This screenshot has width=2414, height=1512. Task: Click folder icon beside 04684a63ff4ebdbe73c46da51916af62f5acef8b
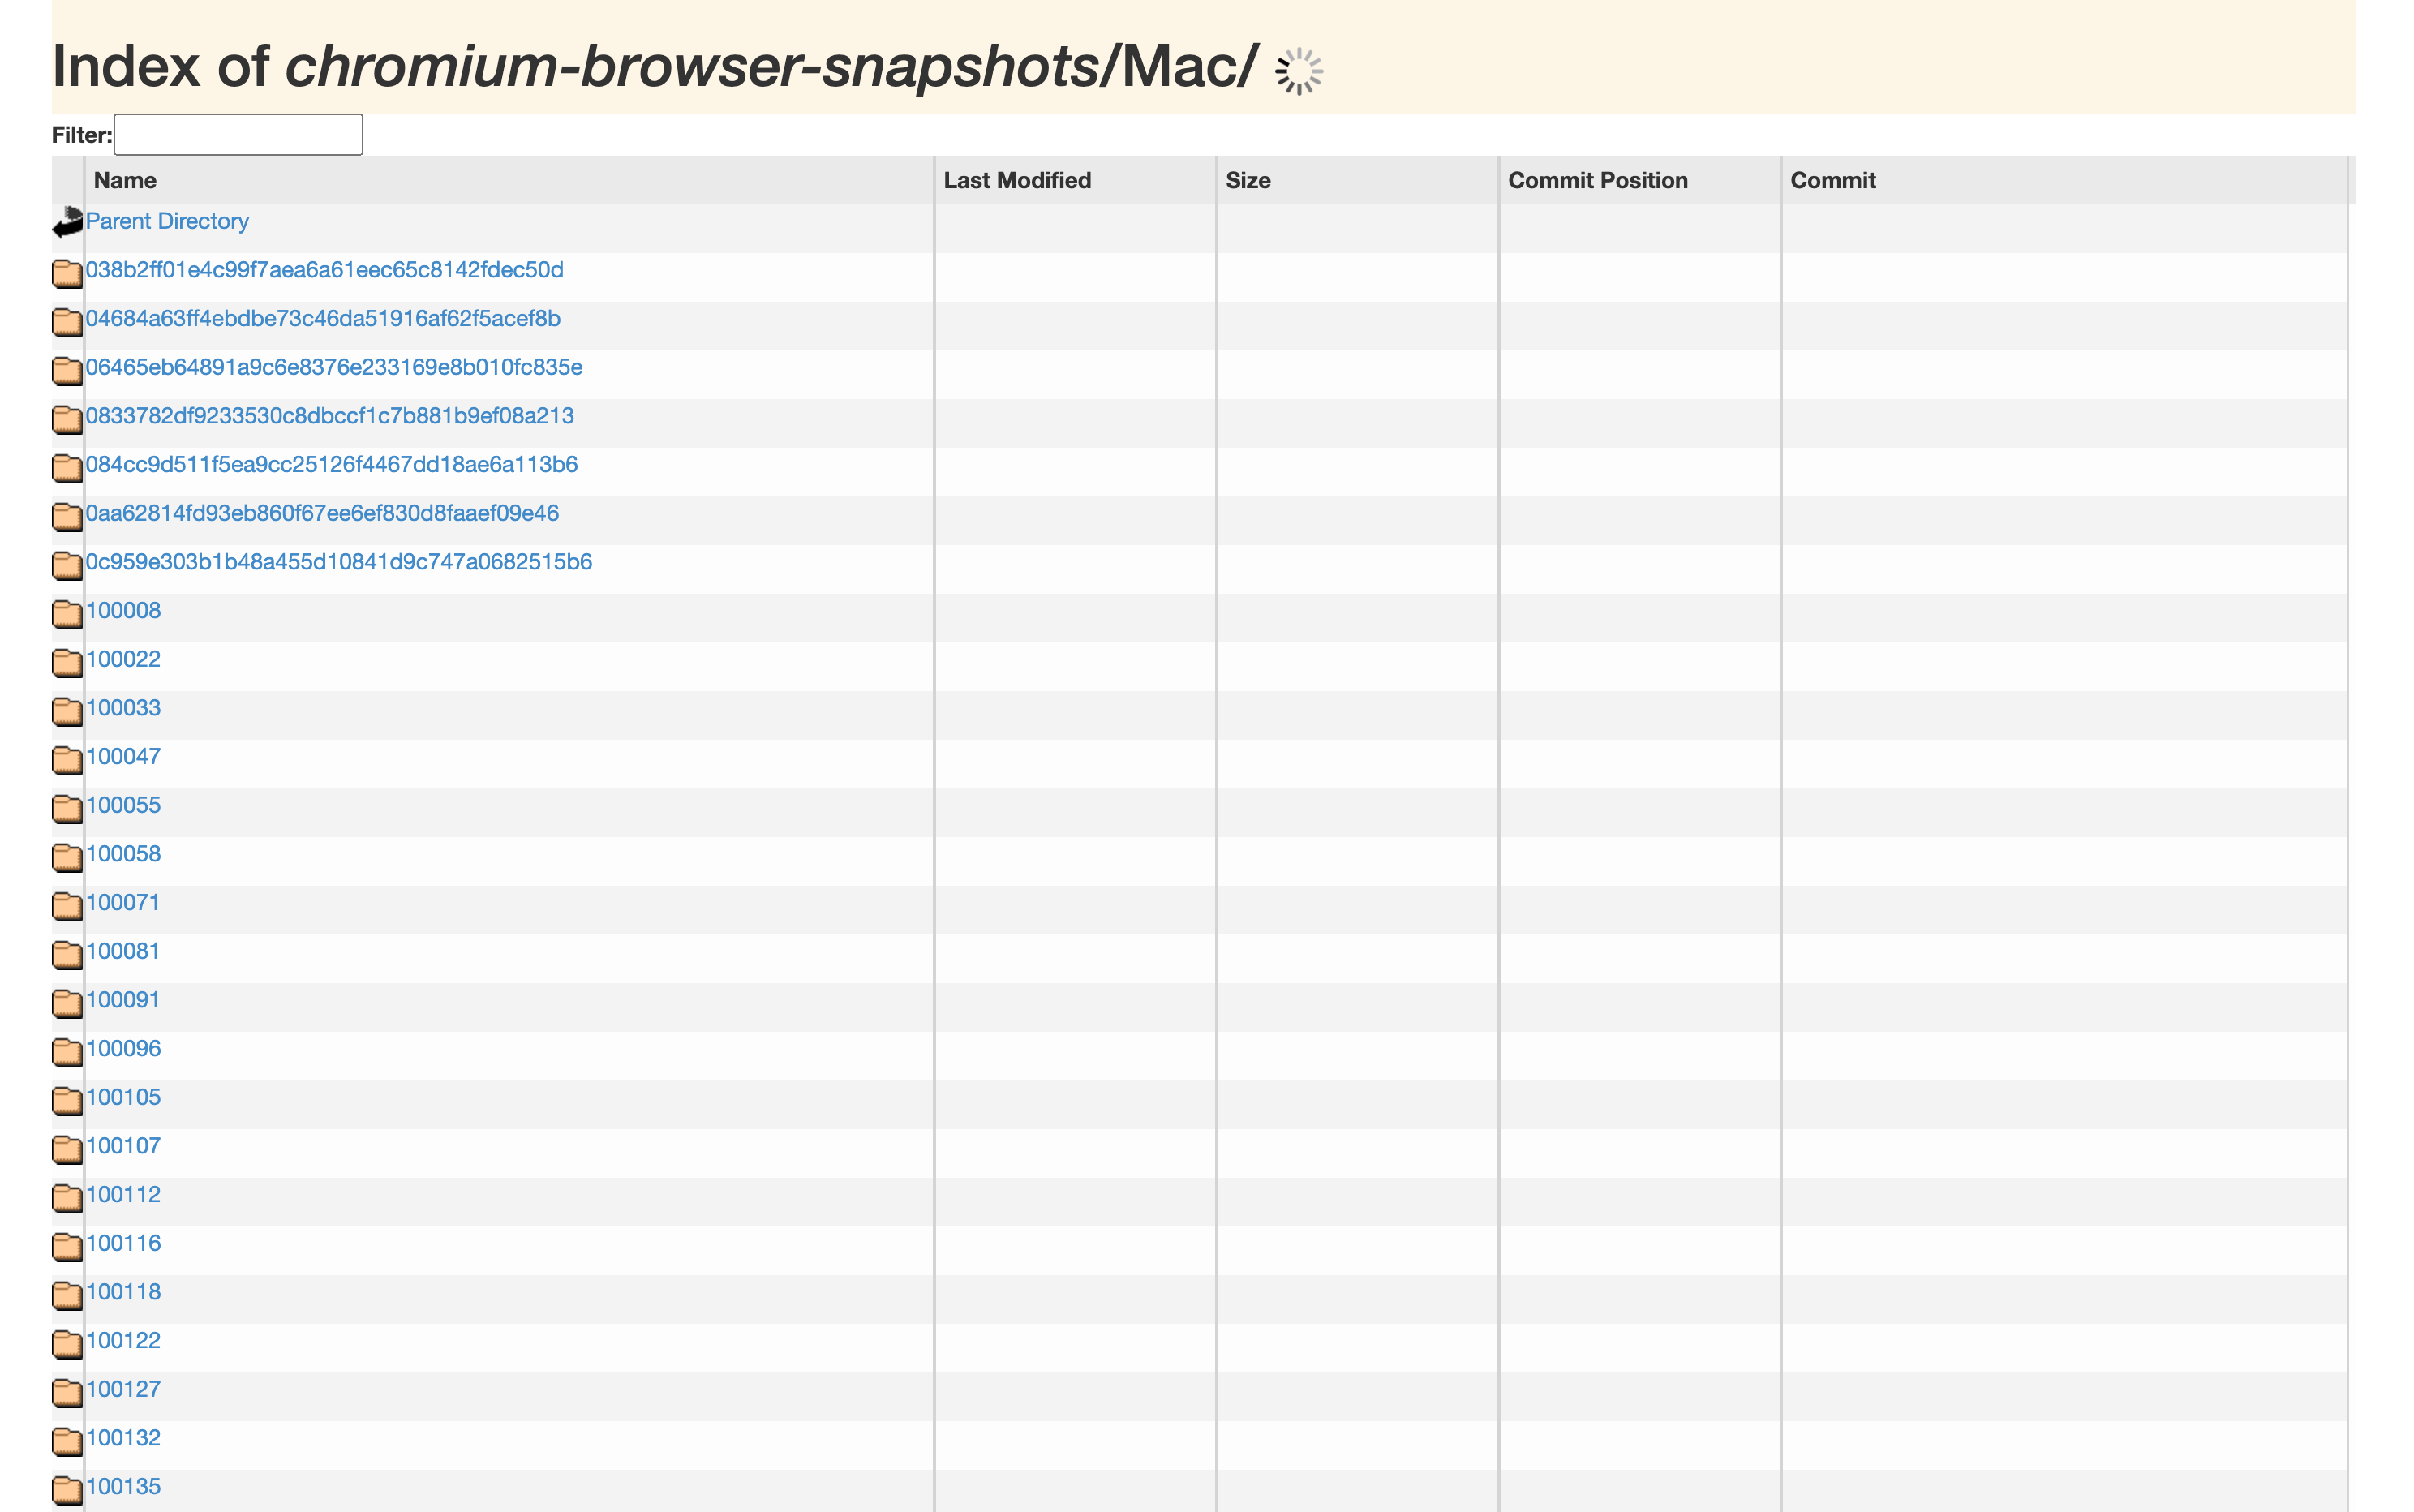(67, 322)
